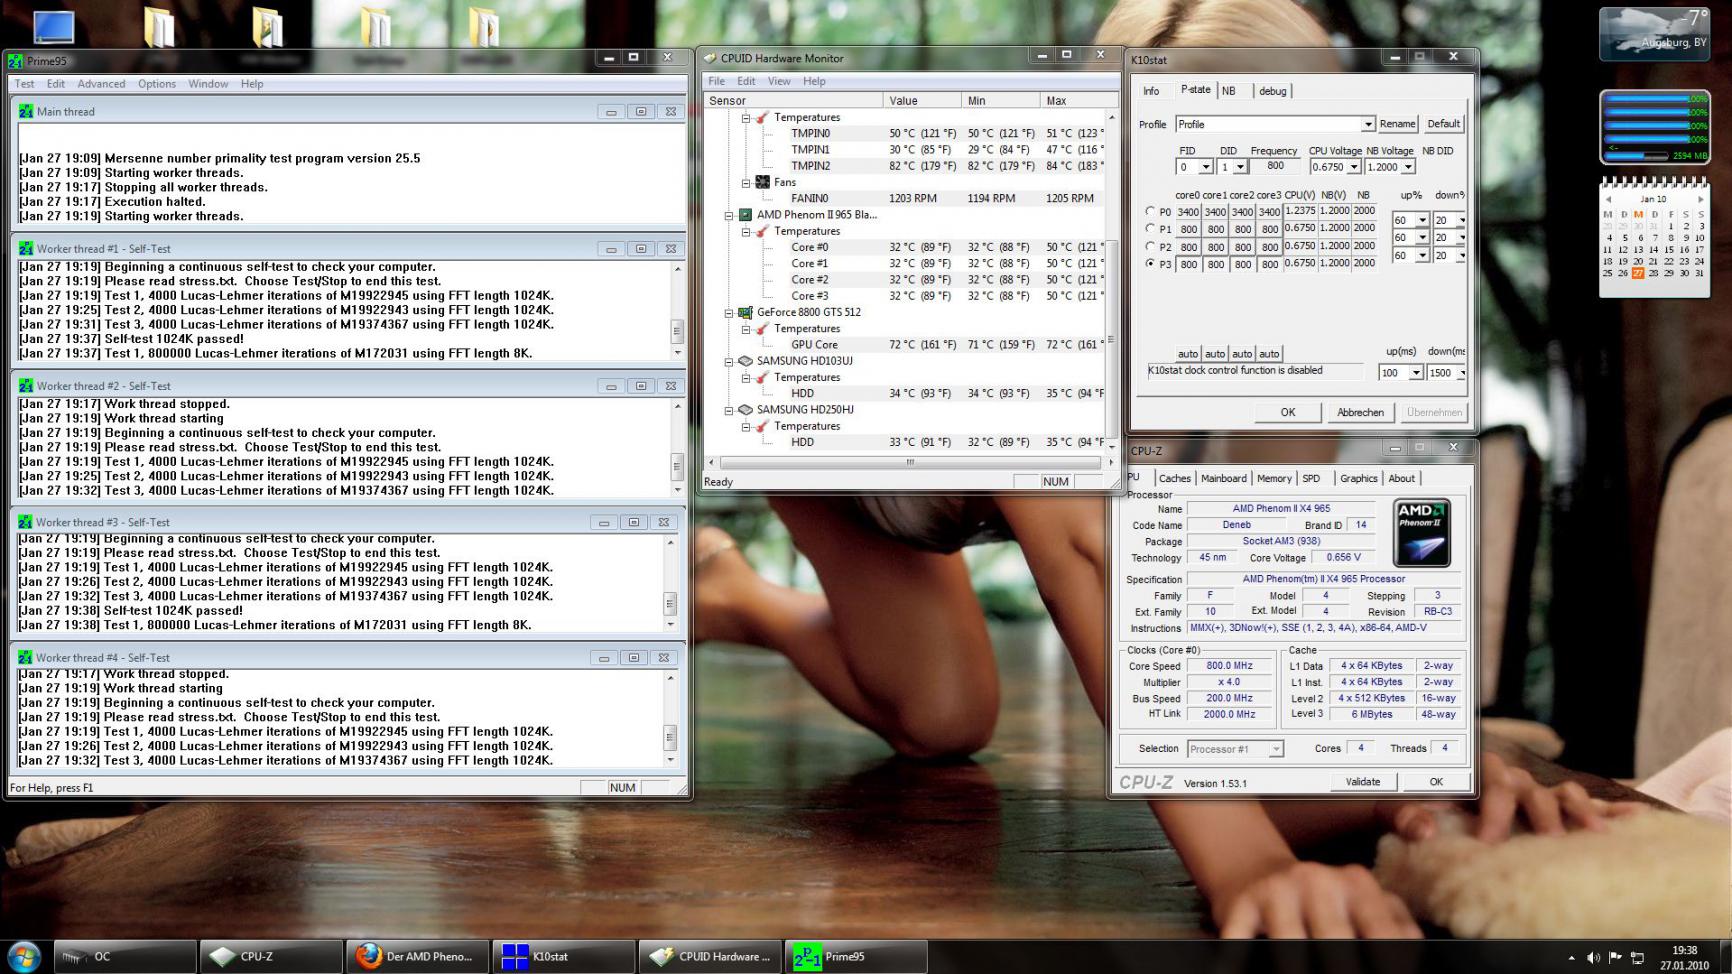This screenshot has height=974, width=1732.
Task: Open the CPU Voltage dropdown
Action: click(1354, 167)
